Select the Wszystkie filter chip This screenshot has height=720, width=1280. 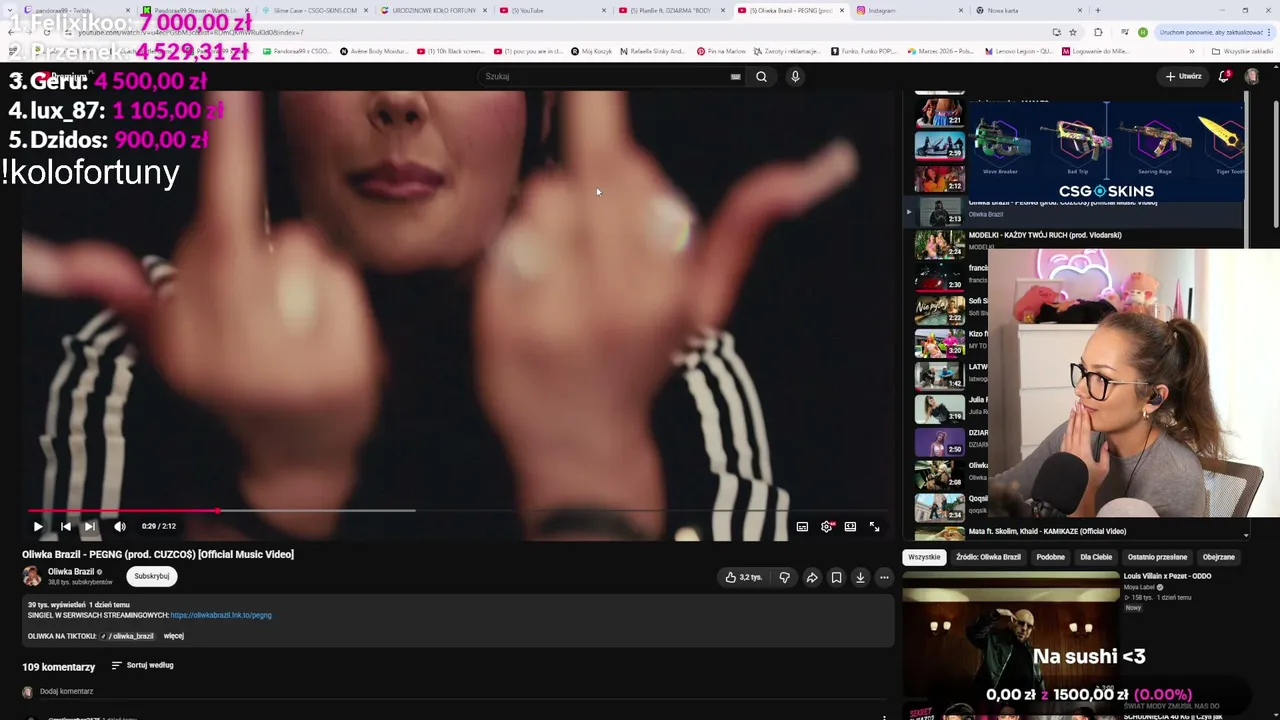coord(924,557)
